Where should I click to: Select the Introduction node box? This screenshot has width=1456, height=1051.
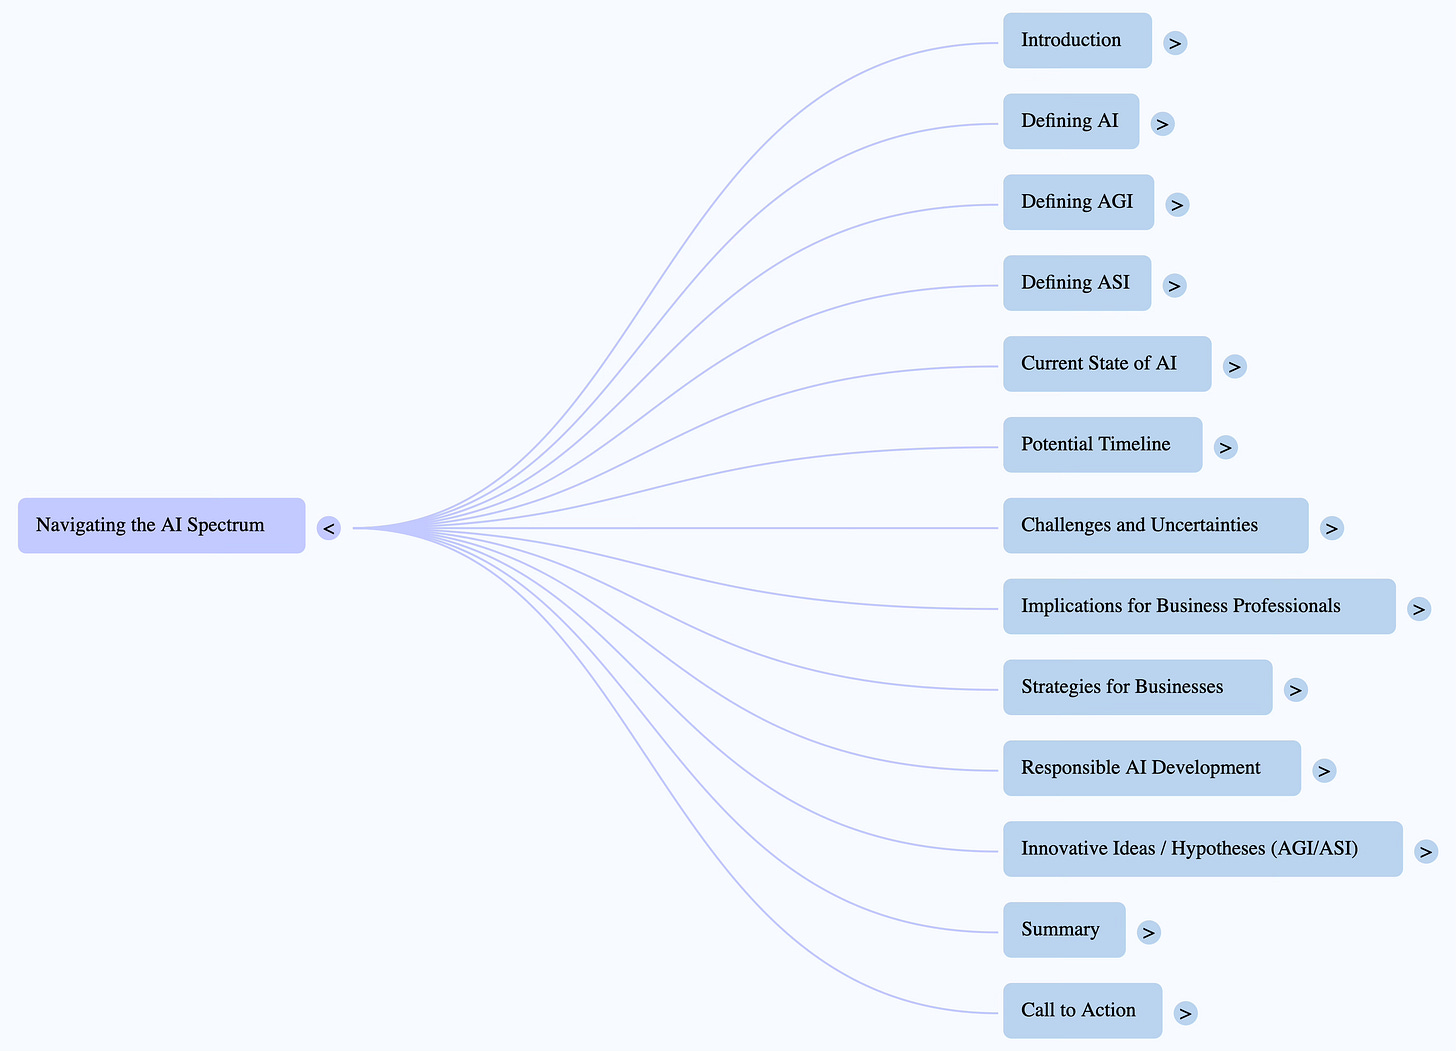[1078, 40]
